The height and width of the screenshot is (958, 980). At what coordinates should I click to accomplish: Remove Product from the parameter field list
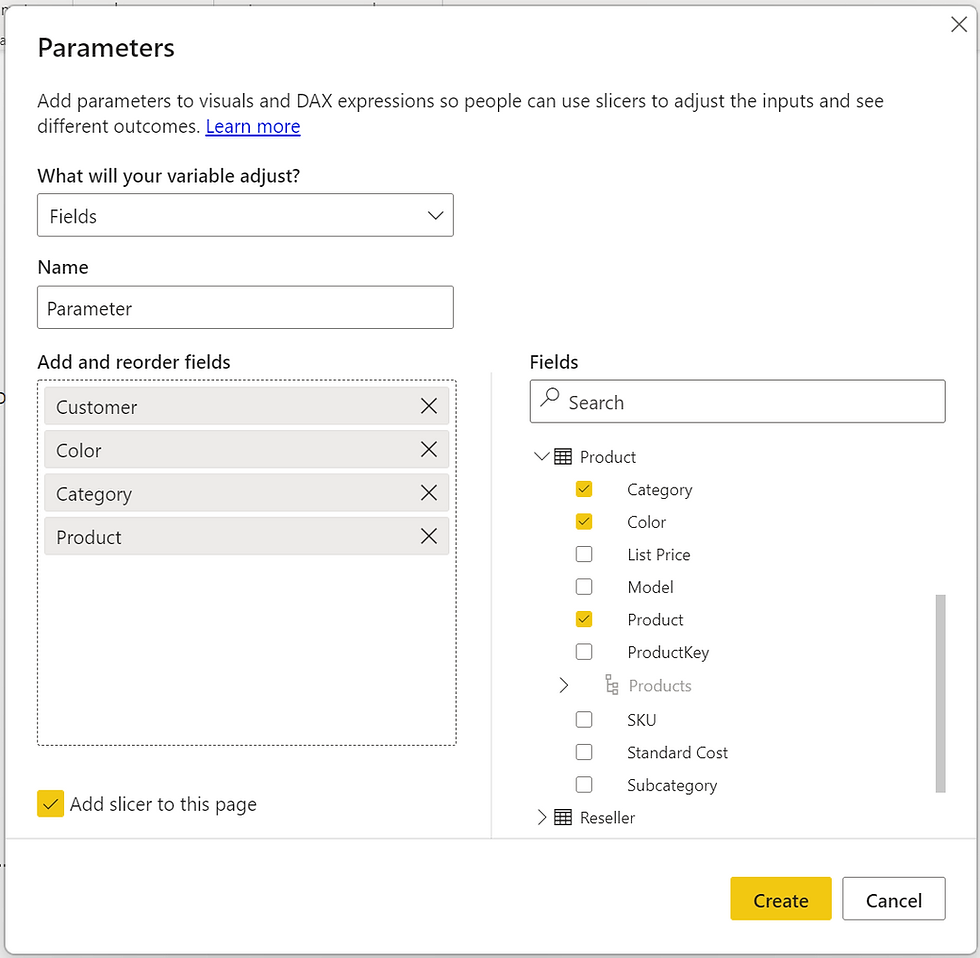point(429,536)
